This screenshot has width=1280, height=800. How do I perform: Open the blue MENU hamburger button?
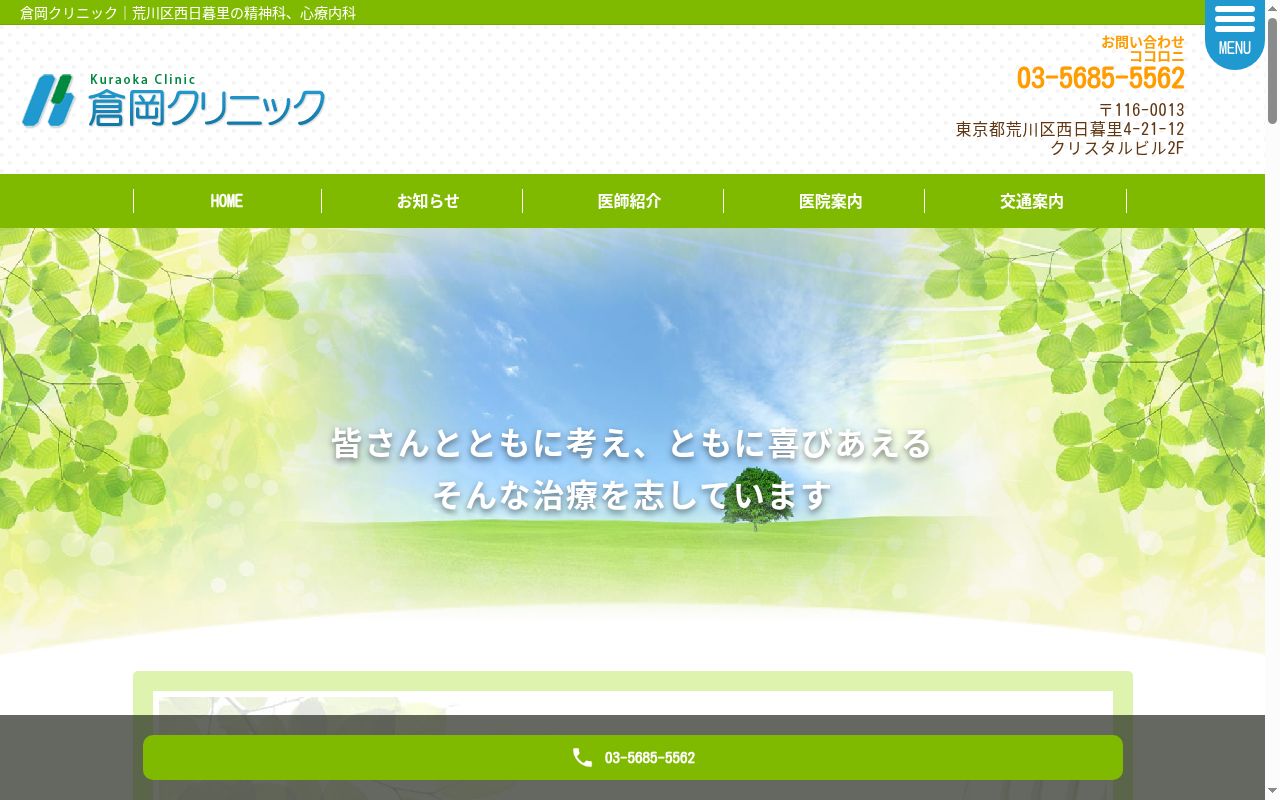1234,34
